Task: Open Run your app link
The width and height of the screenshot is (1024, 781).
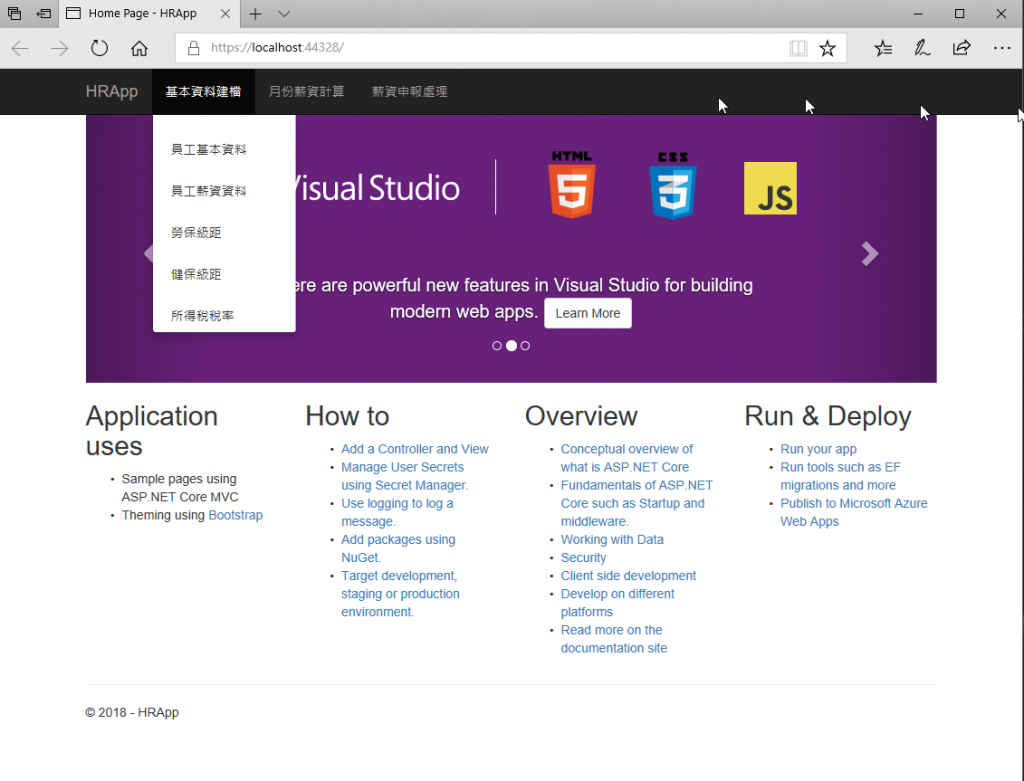Action: [818, 449]
